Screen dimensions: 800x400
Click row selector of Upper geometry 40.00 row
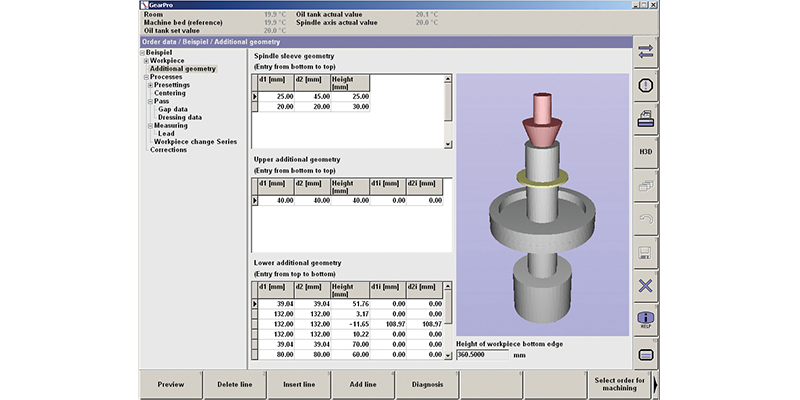[x=255, y=201]
